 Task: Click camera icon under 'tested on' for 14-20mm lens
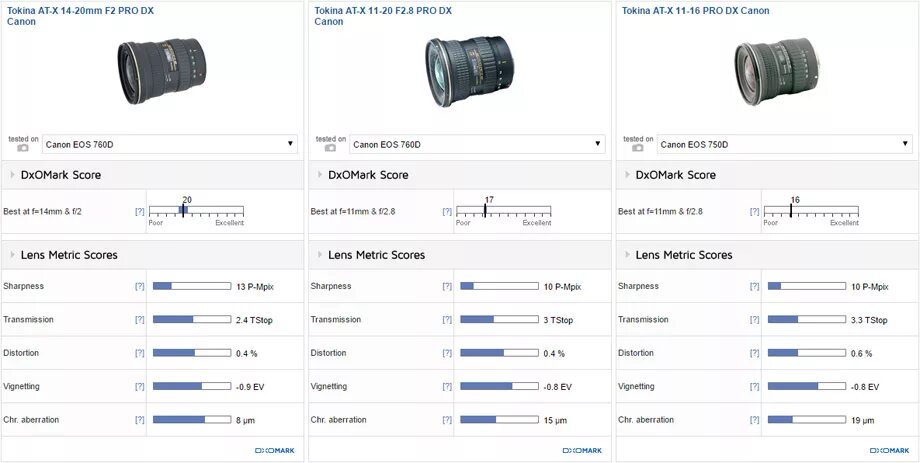[23, 148]
